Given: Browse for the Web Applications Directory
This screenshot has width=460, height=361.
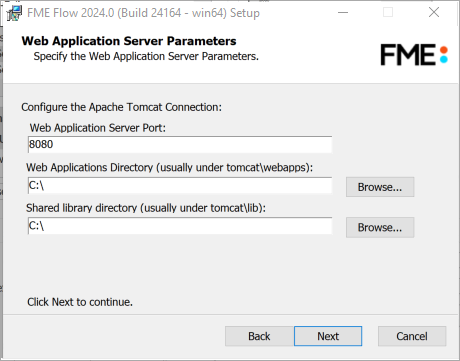Looking at the screenshot, I should click(380, 187).
